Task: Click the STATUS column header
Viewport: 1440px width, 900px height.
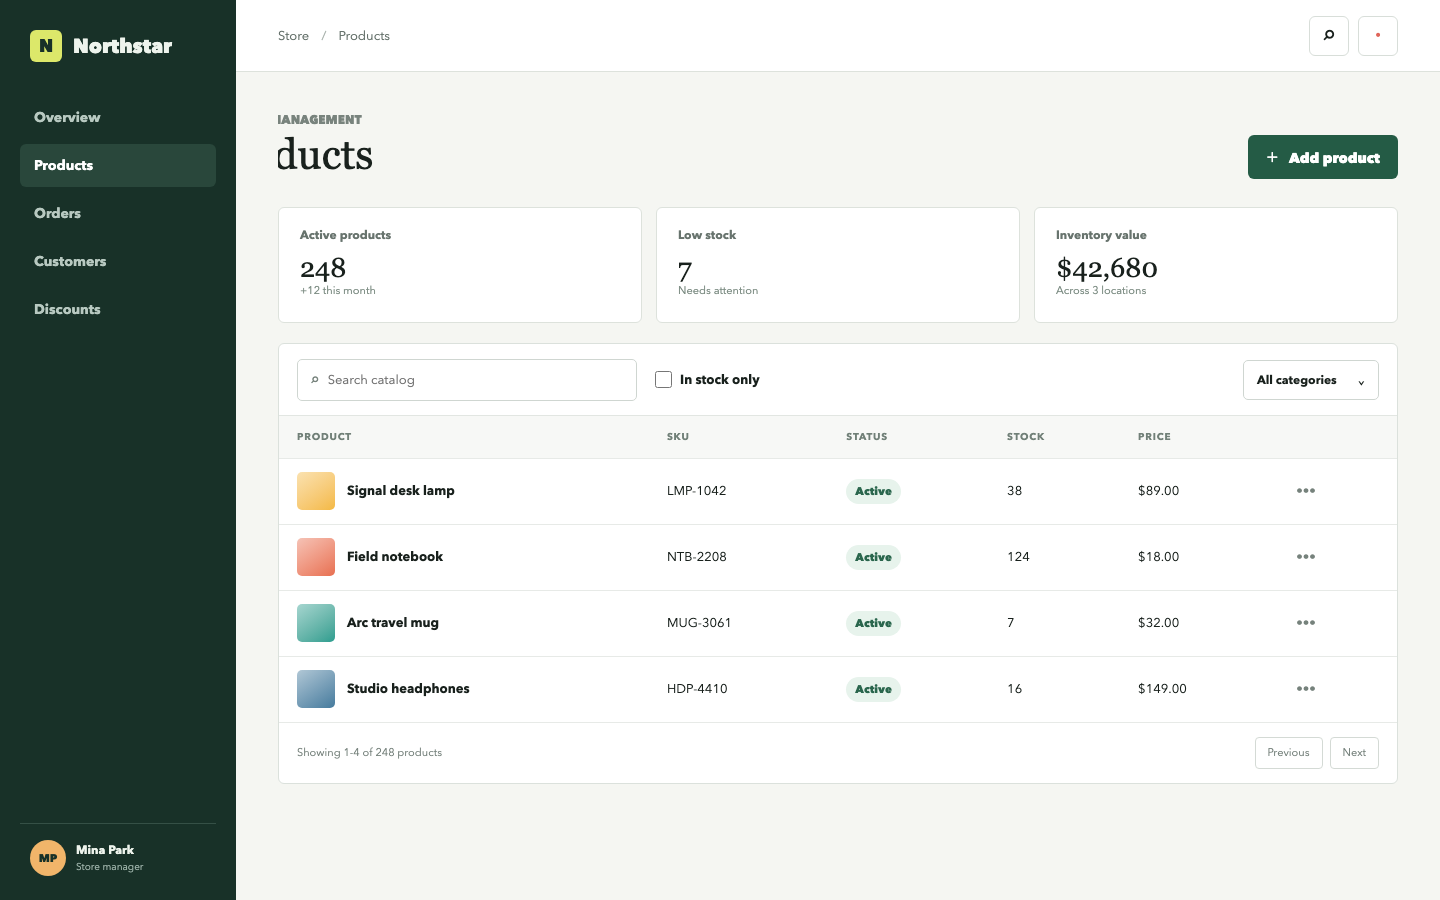Action: tap(867, 437)
